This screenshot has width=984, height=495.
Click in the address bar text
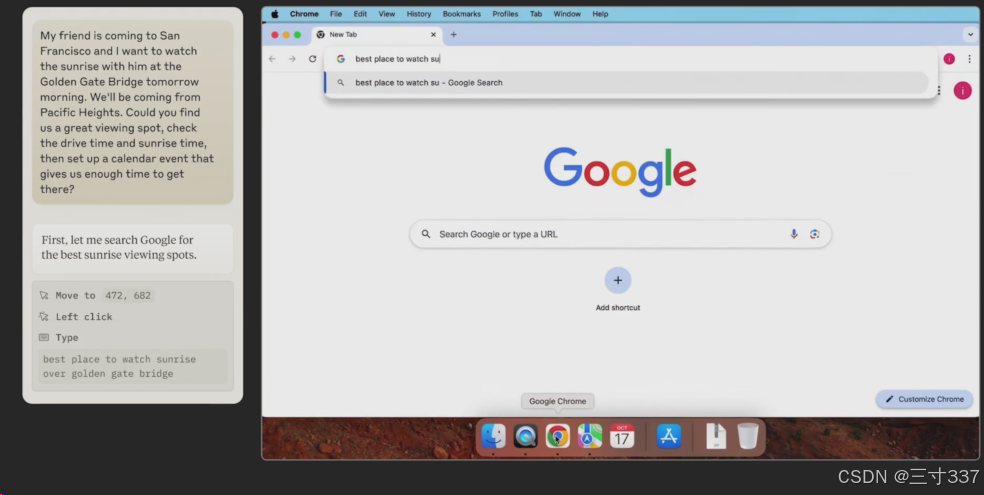point(397,59)
